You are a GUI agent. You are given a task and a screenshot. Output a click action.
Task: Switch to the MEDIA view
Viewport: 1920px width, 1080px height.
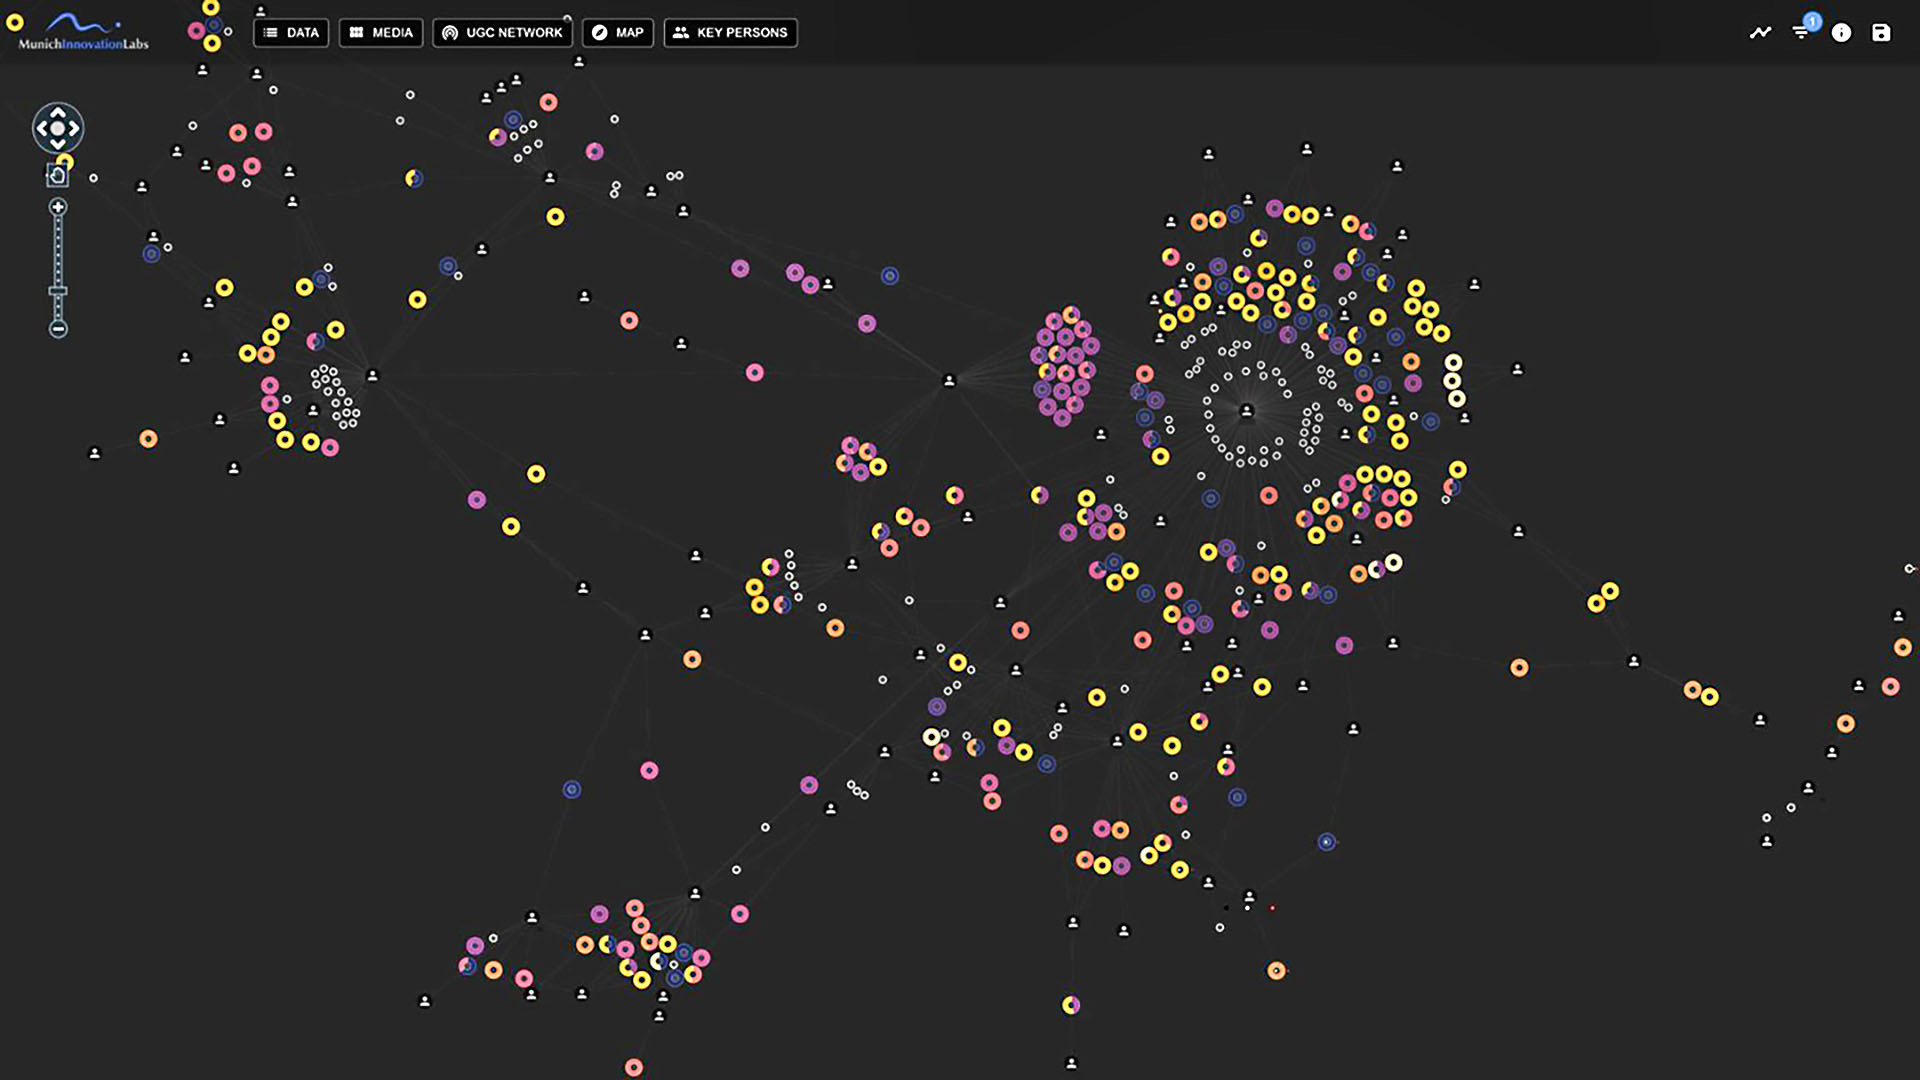381,33
